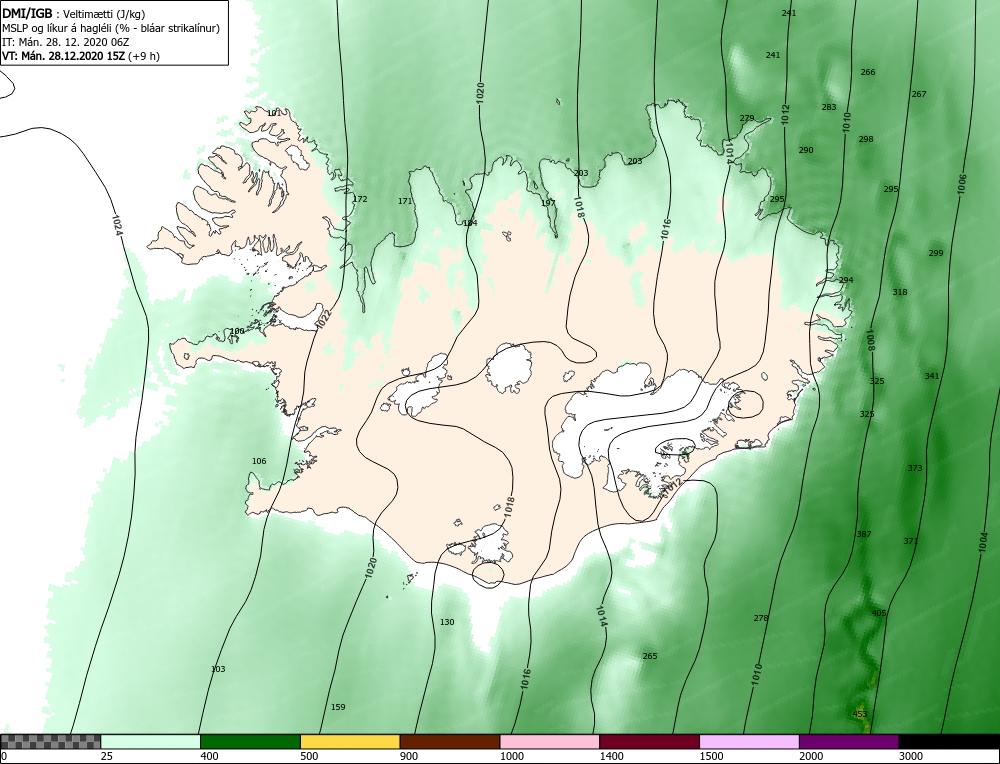Viewport: 1000px width, 764px height.
Task: Click the 1004 isobar label
Action: click(983, 543)
